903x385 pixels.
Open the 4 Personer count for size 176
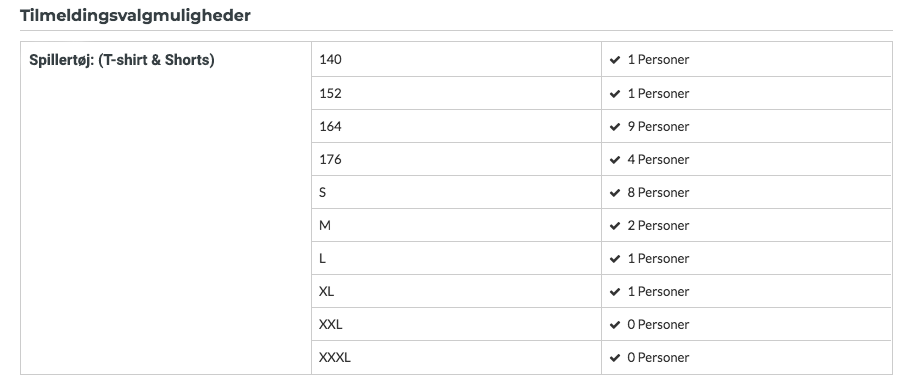[658, 159]
